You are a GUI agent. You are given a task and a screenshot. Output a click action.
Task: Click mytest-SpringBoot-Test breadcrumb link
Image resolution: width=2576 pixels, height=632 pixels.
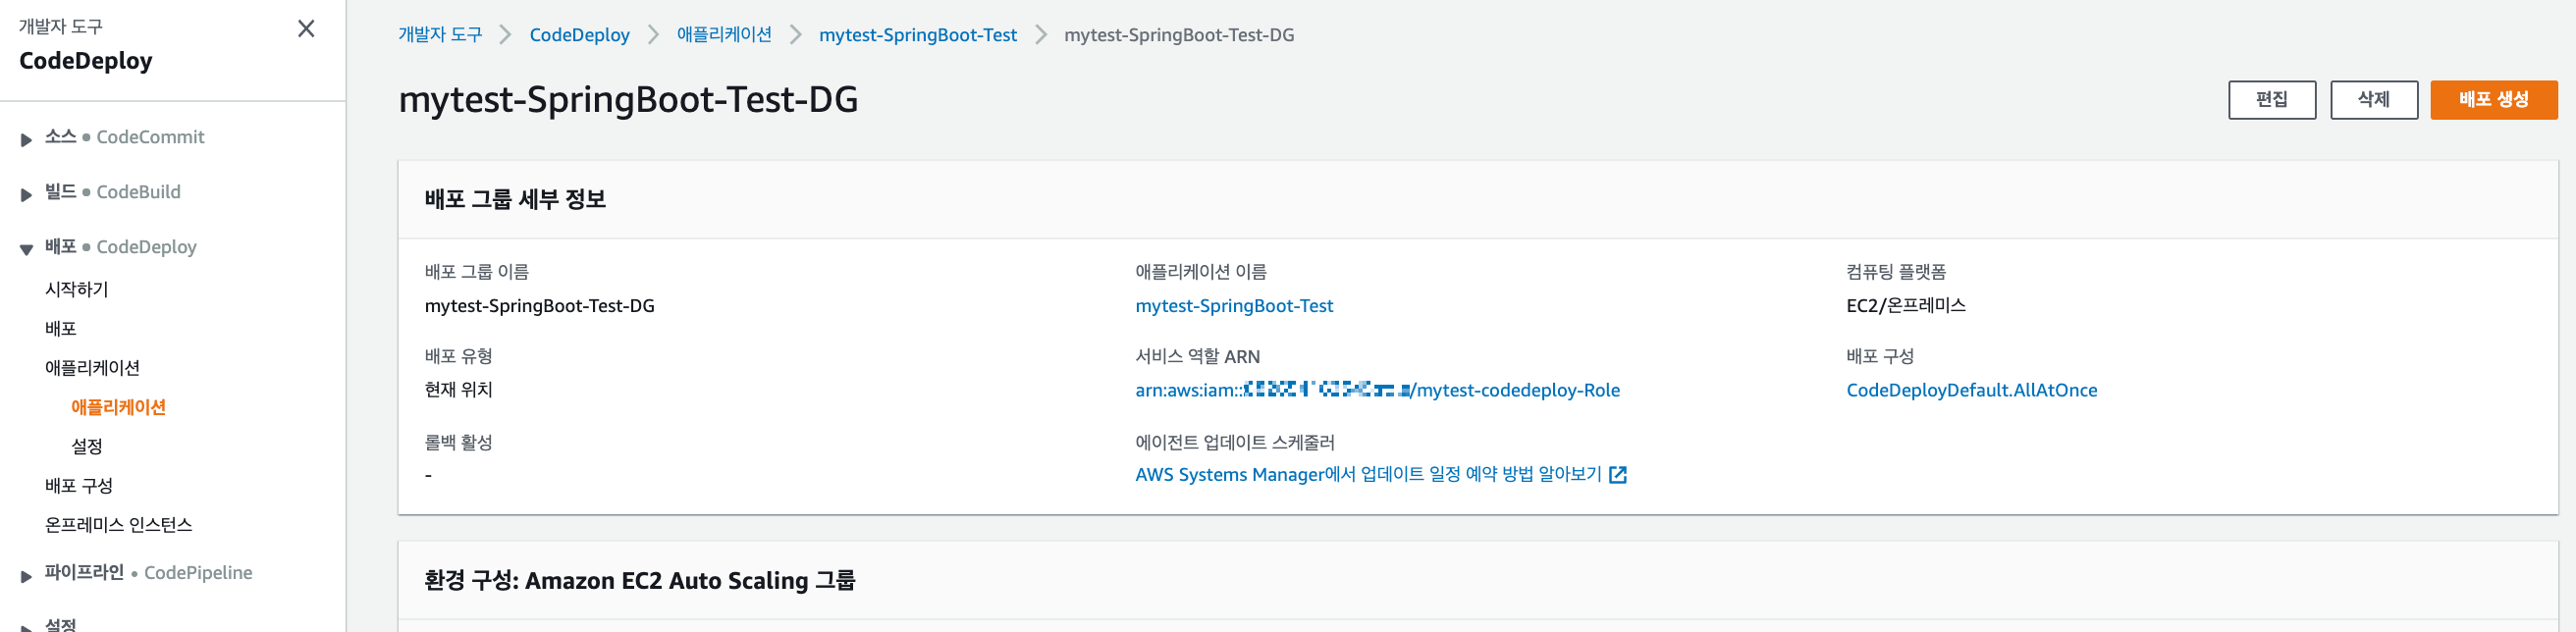tap(917, 35)
